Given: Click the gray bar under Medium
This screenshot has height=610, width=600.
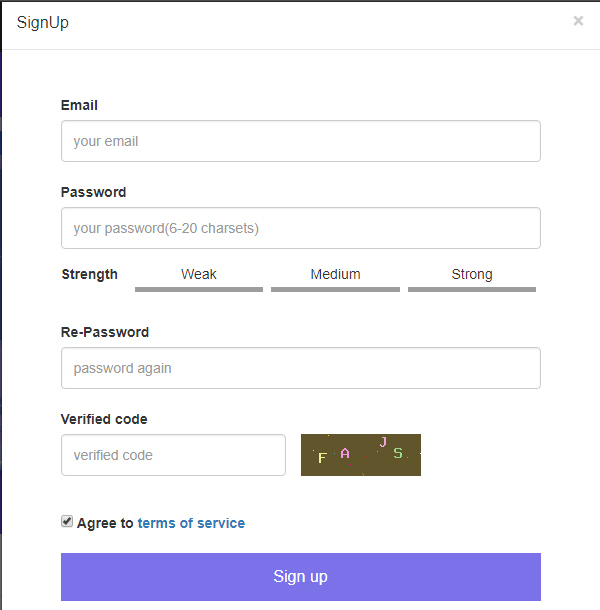Looking at the screenshot, I should (x=335, y=290).
